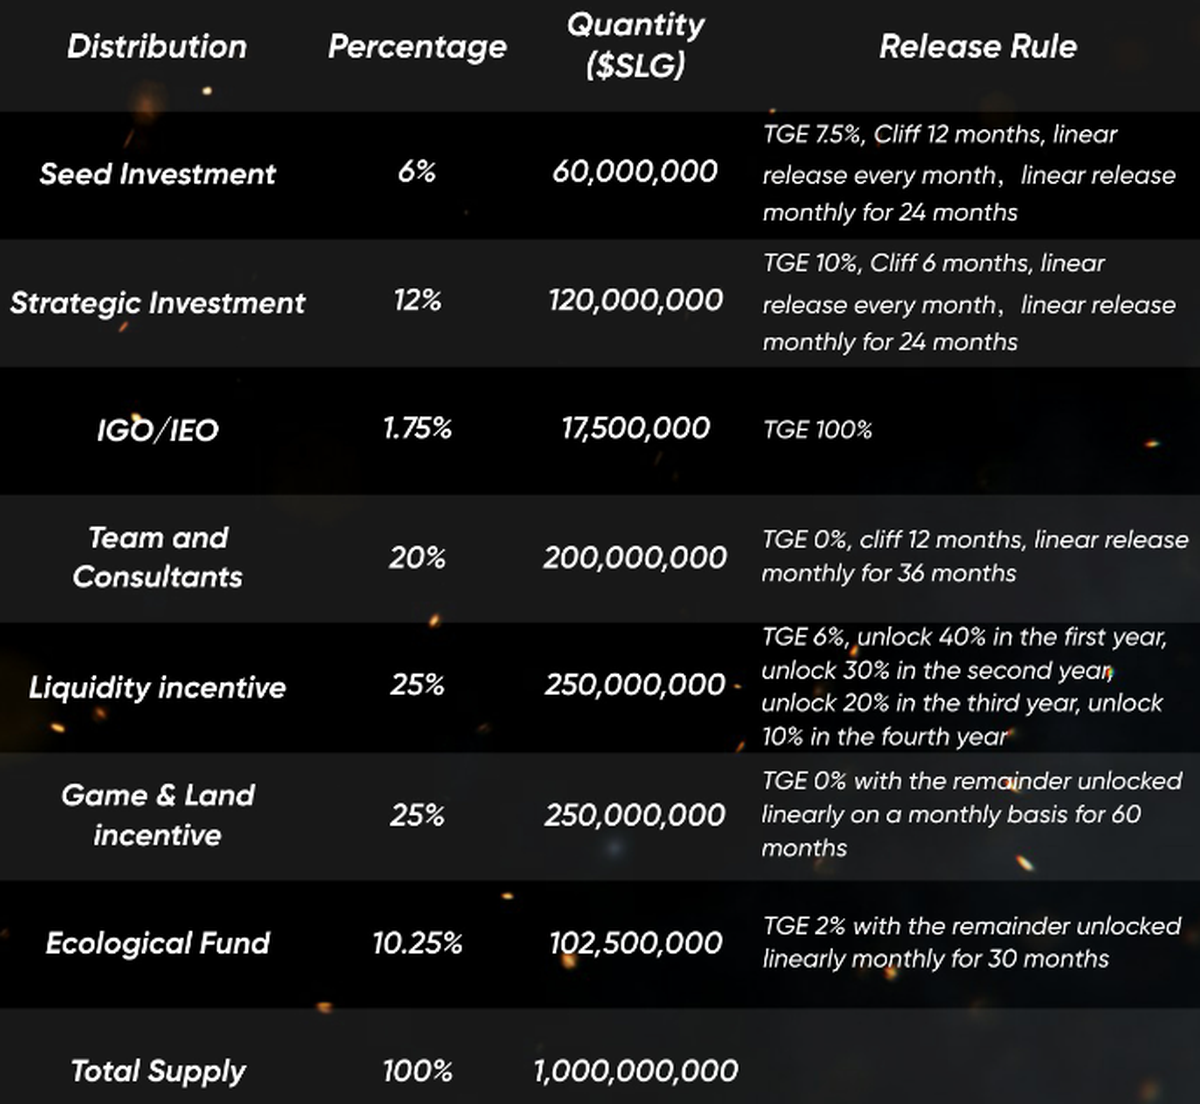Viewport: 1200px width, 1104px height.
Task: Click the Distribution column header
Action: pyautogui.click(x=157, y=47)
